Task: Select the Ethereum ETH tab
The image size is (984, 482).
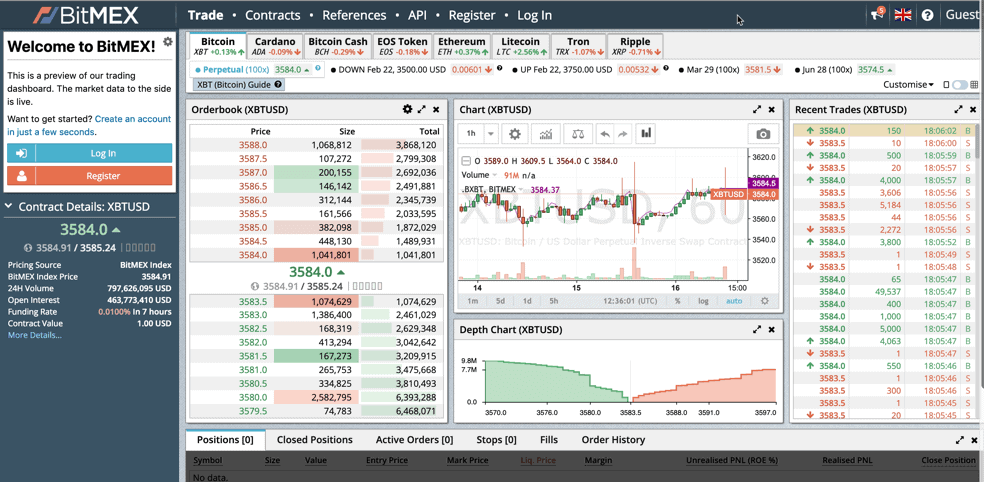Action: (x=462, y=46)
